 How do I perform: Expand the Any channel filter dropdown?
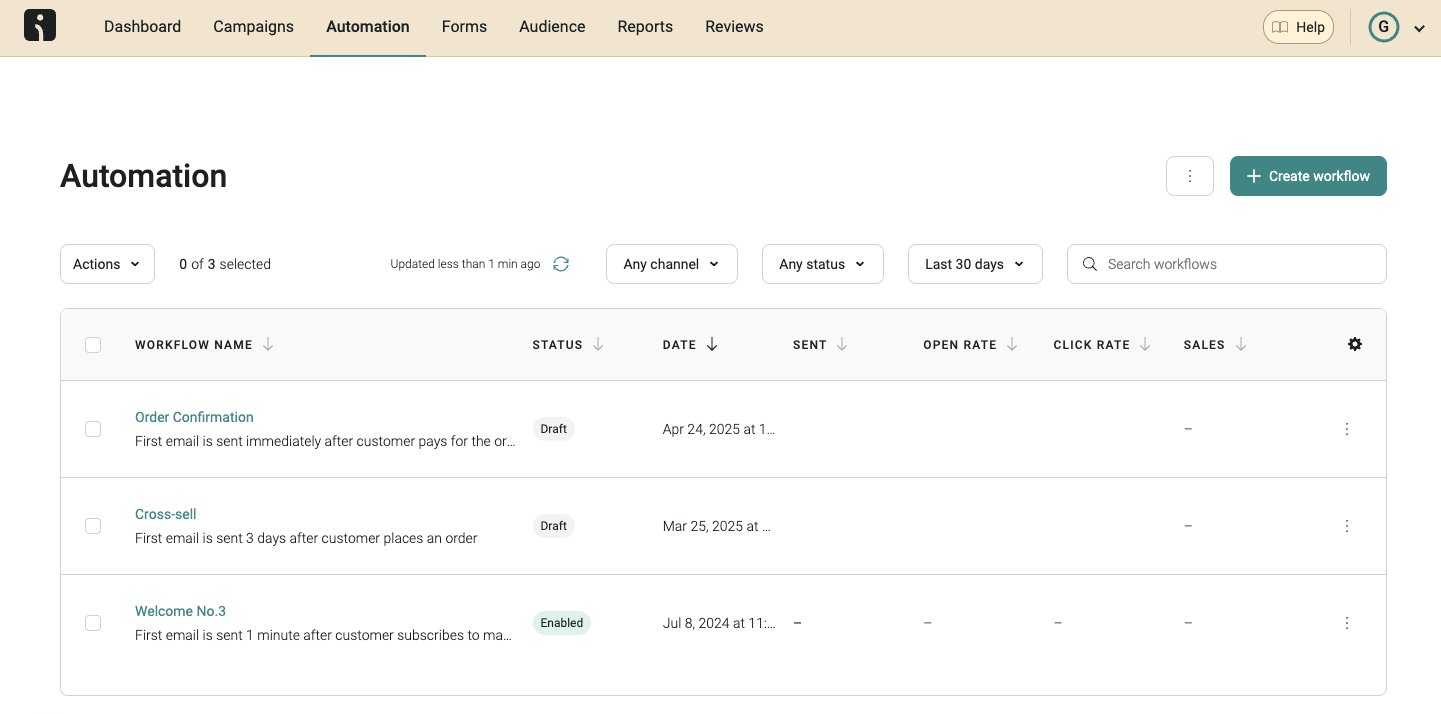pos(671,264)
